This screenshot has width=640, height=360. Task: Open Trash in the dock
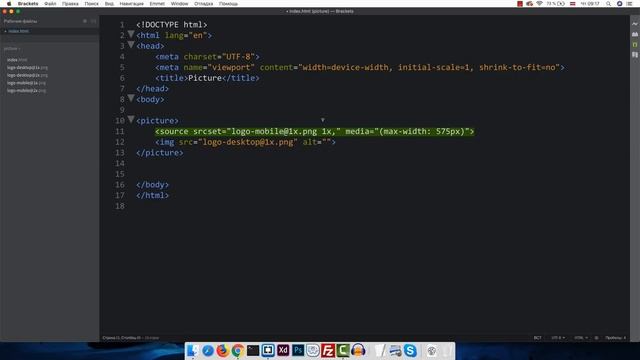click(447, 351)
